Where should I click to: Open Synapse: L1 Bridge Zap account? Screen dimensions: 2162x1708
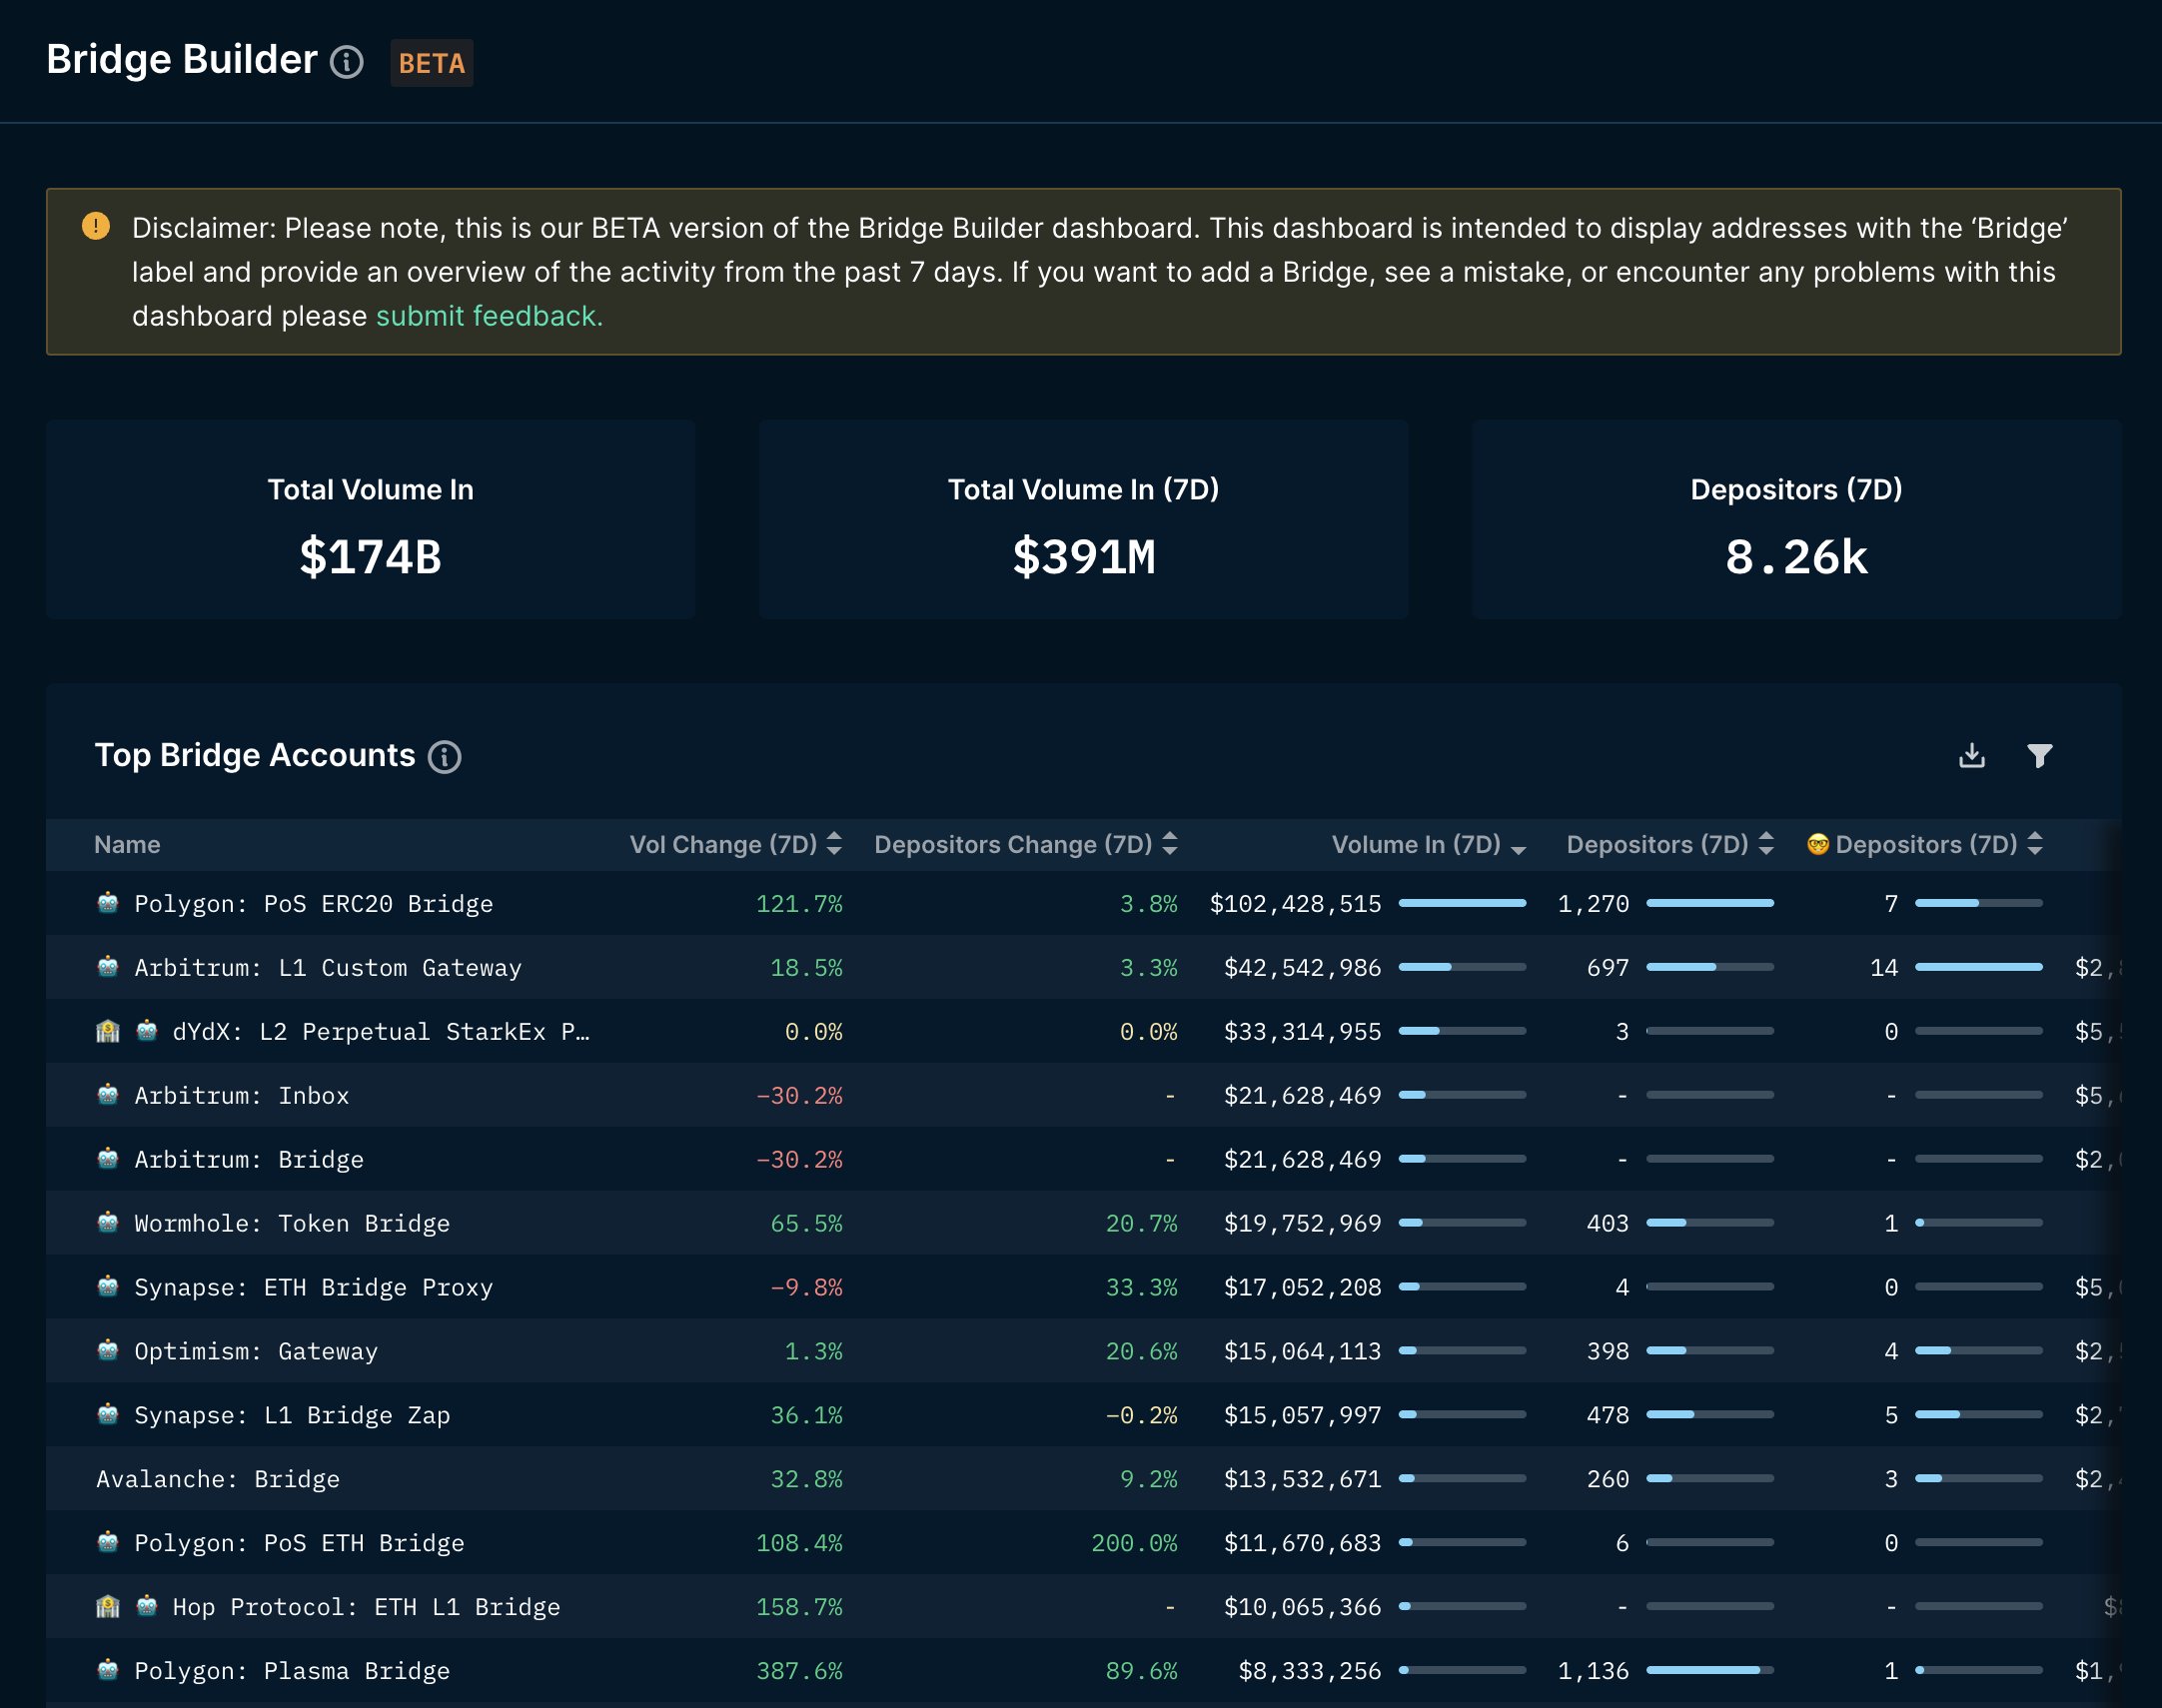pyautogui.click(x=292, y=1416)
